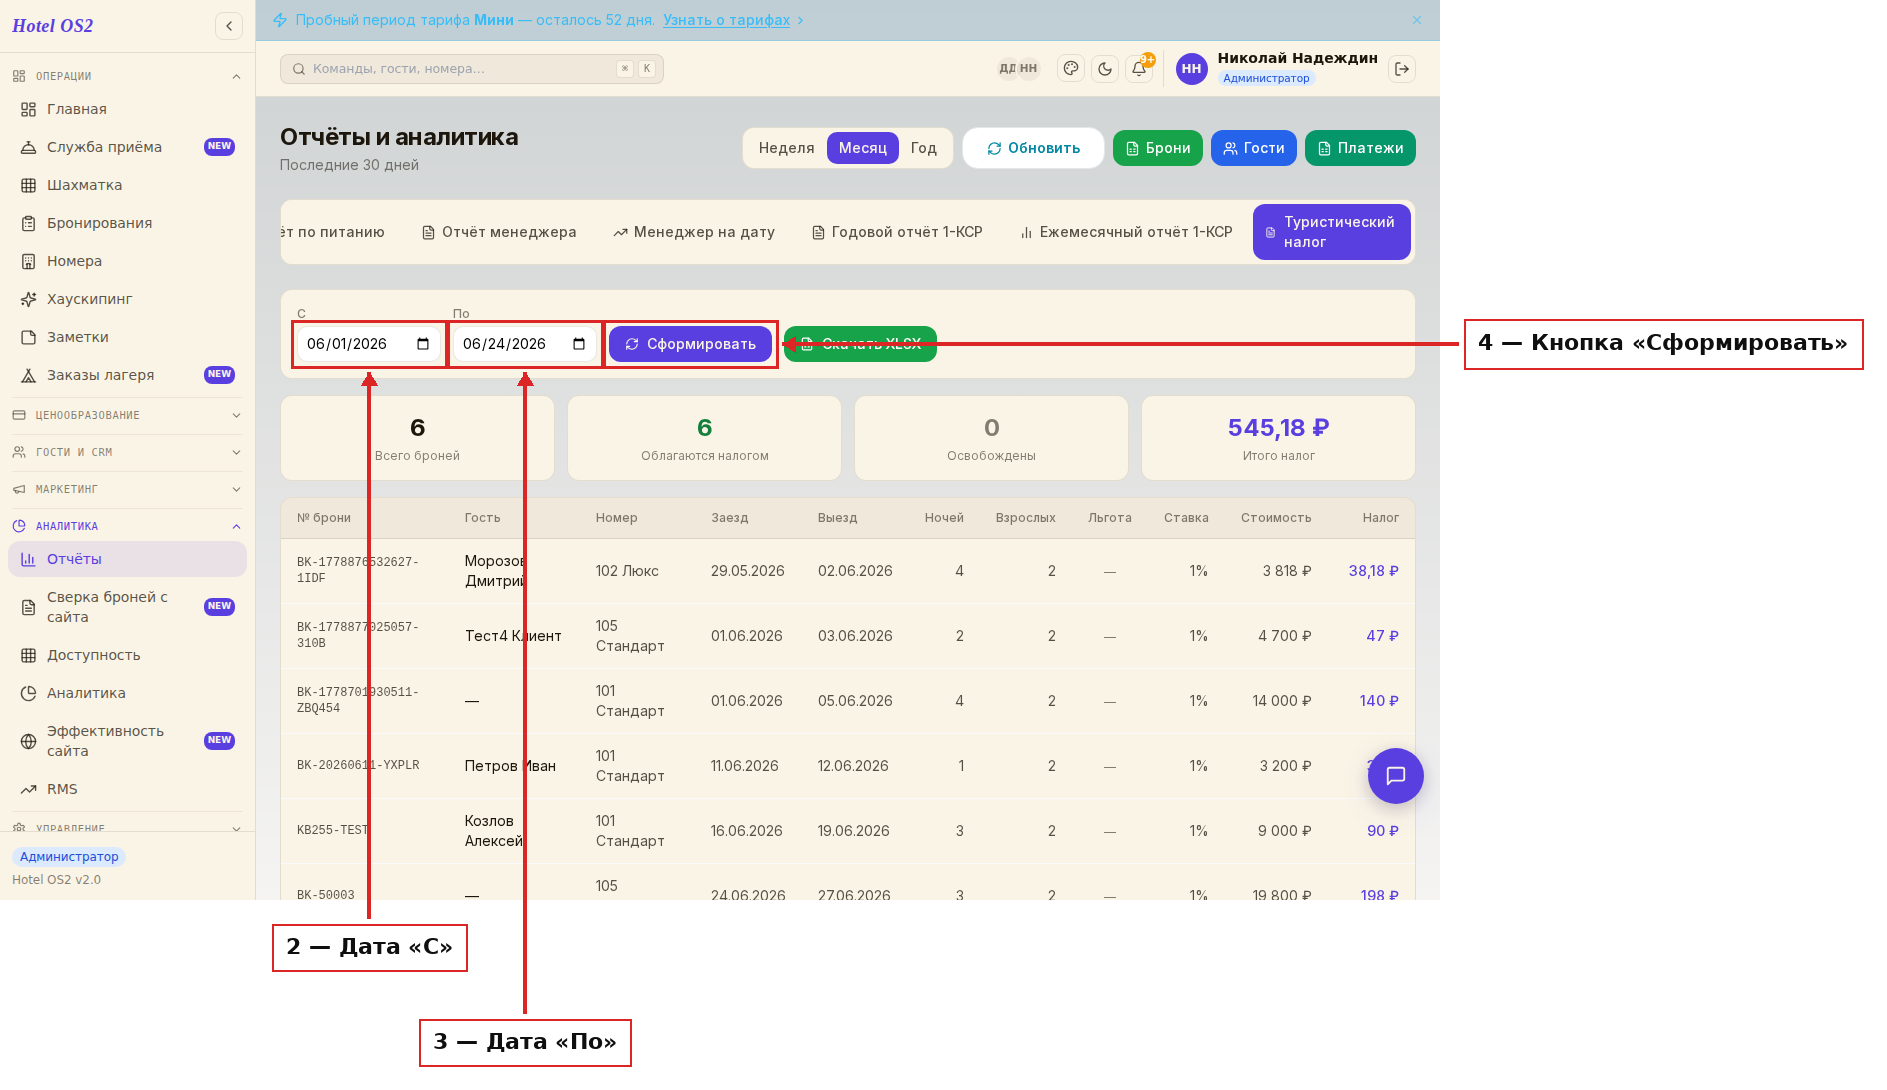The height and width of the screenshot is (1090, 1887).
Task: Click the search field for commands and guests
Action: point(472,69)
